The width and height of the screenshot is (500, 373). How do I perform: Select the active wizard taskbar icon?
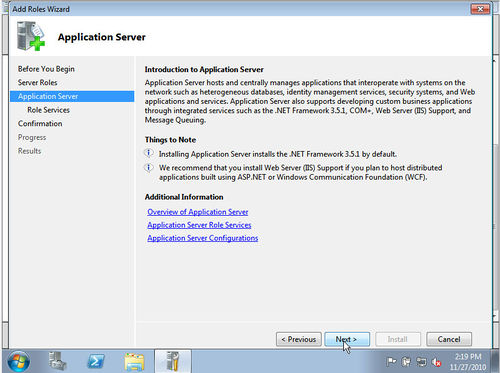click(x=173, y=361)
